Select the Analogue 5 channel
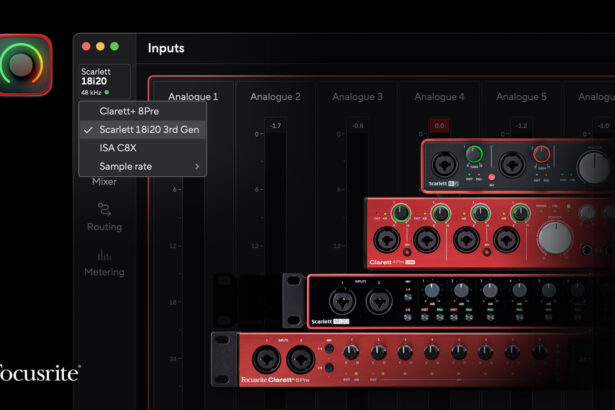The height and width of the screenshot is (410, 615). pyautogui.click(x=521, y=97)
